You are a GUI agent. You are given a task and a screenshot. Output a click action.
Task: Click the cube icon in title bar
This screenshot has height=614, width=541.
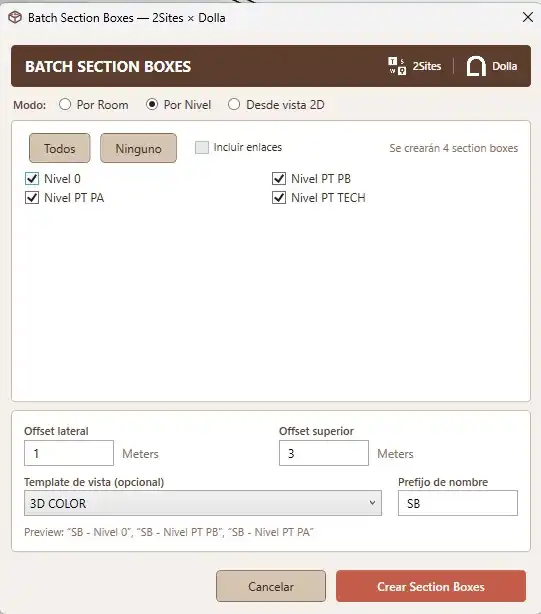[15, 18]
